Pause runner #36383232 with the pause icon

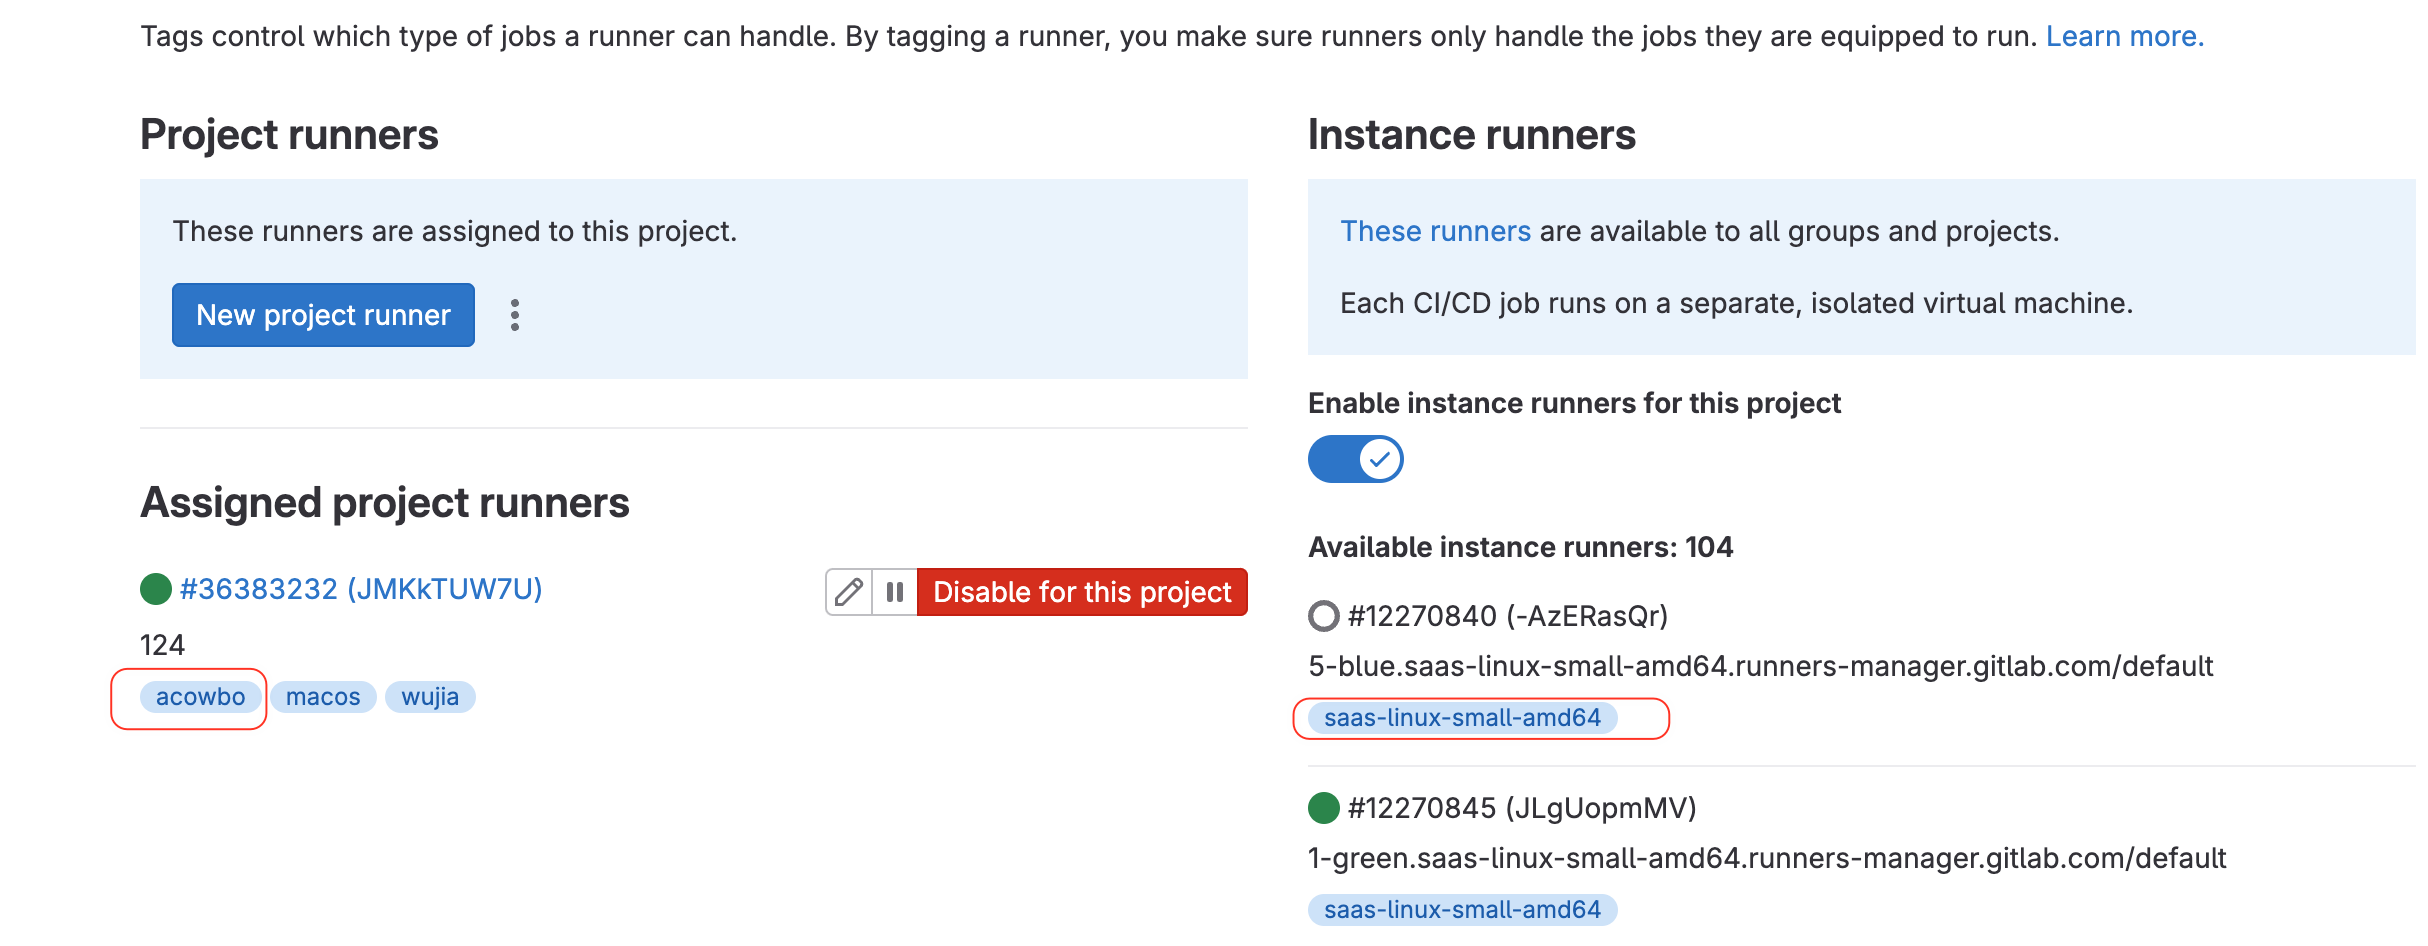(895, 592)
